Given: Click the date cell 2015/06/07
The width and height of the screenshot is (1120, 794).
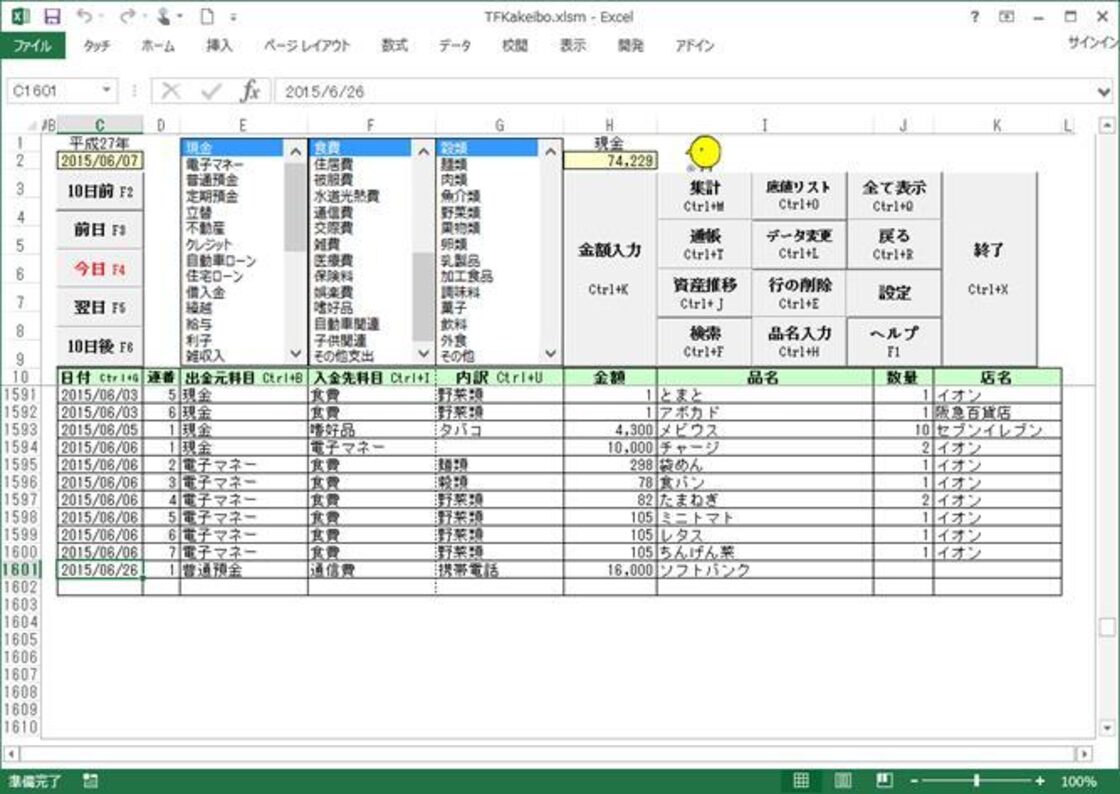Looking at the screenshot, I should pyautogui.click(x=100, y=161).
